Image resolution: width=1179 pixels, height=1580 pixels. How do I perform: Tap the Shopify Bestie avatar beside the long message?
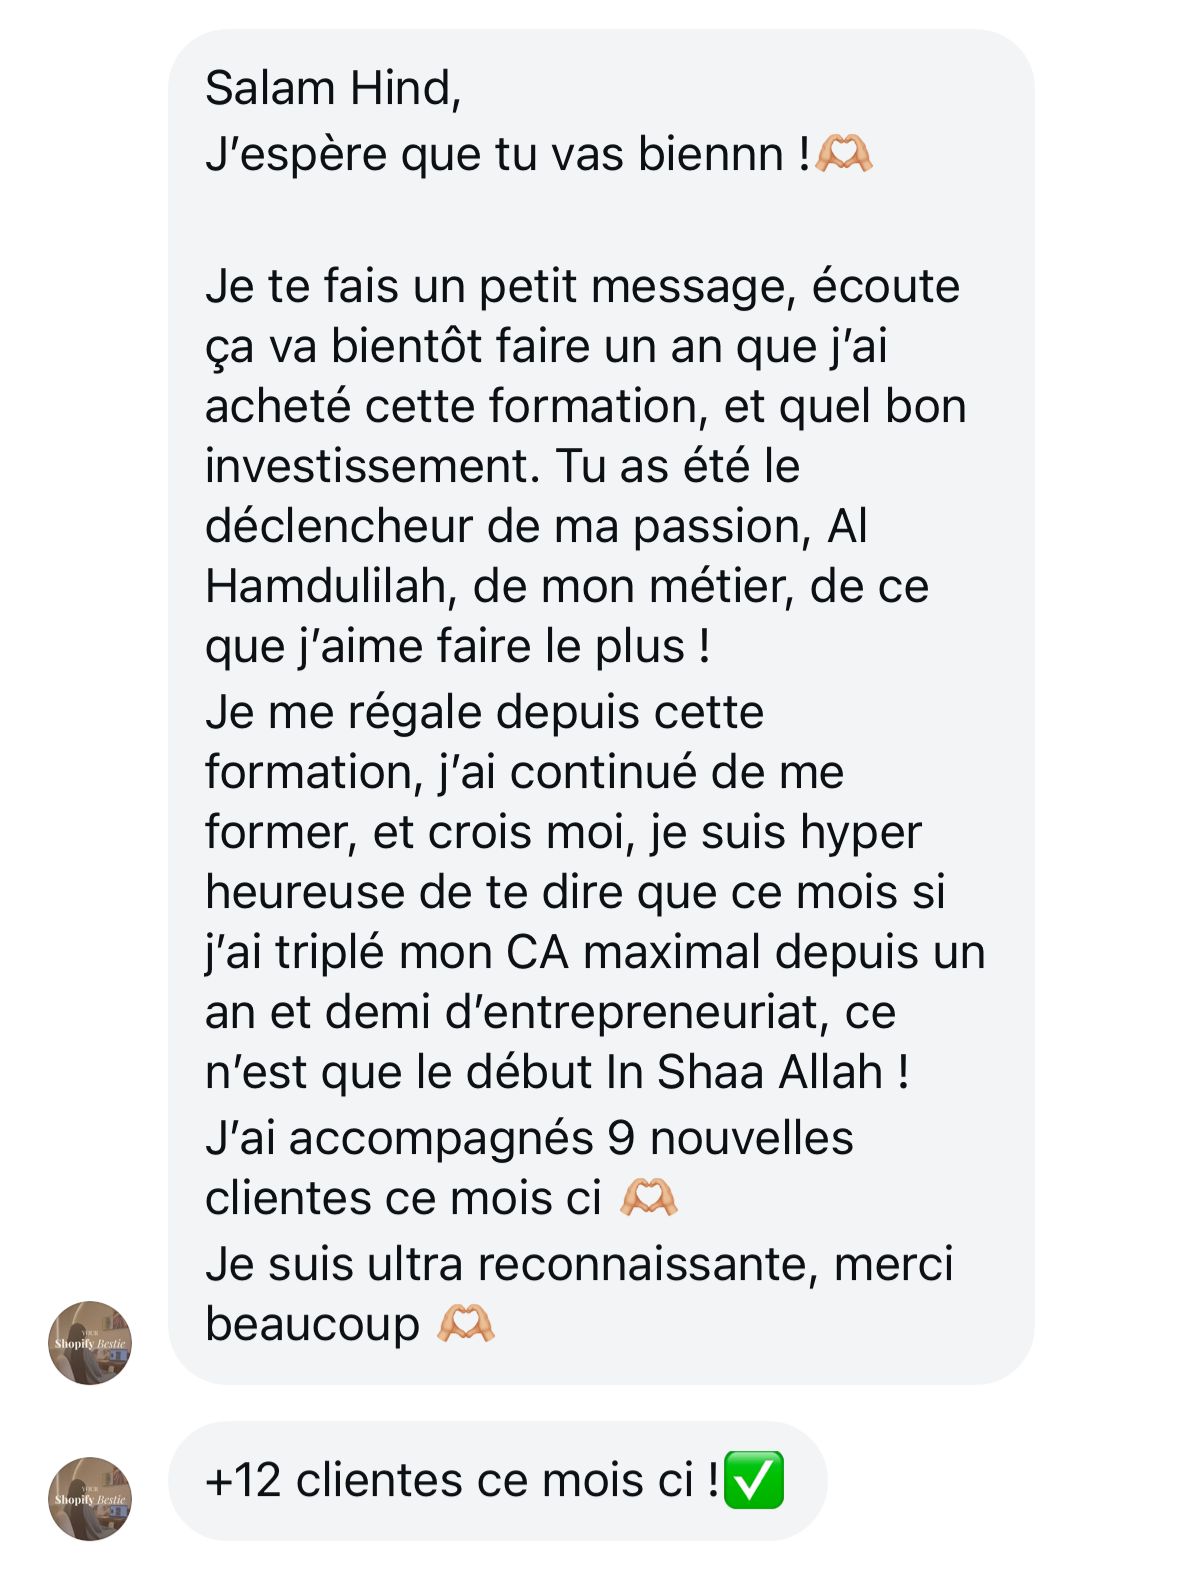click(x=90, y=1342)
